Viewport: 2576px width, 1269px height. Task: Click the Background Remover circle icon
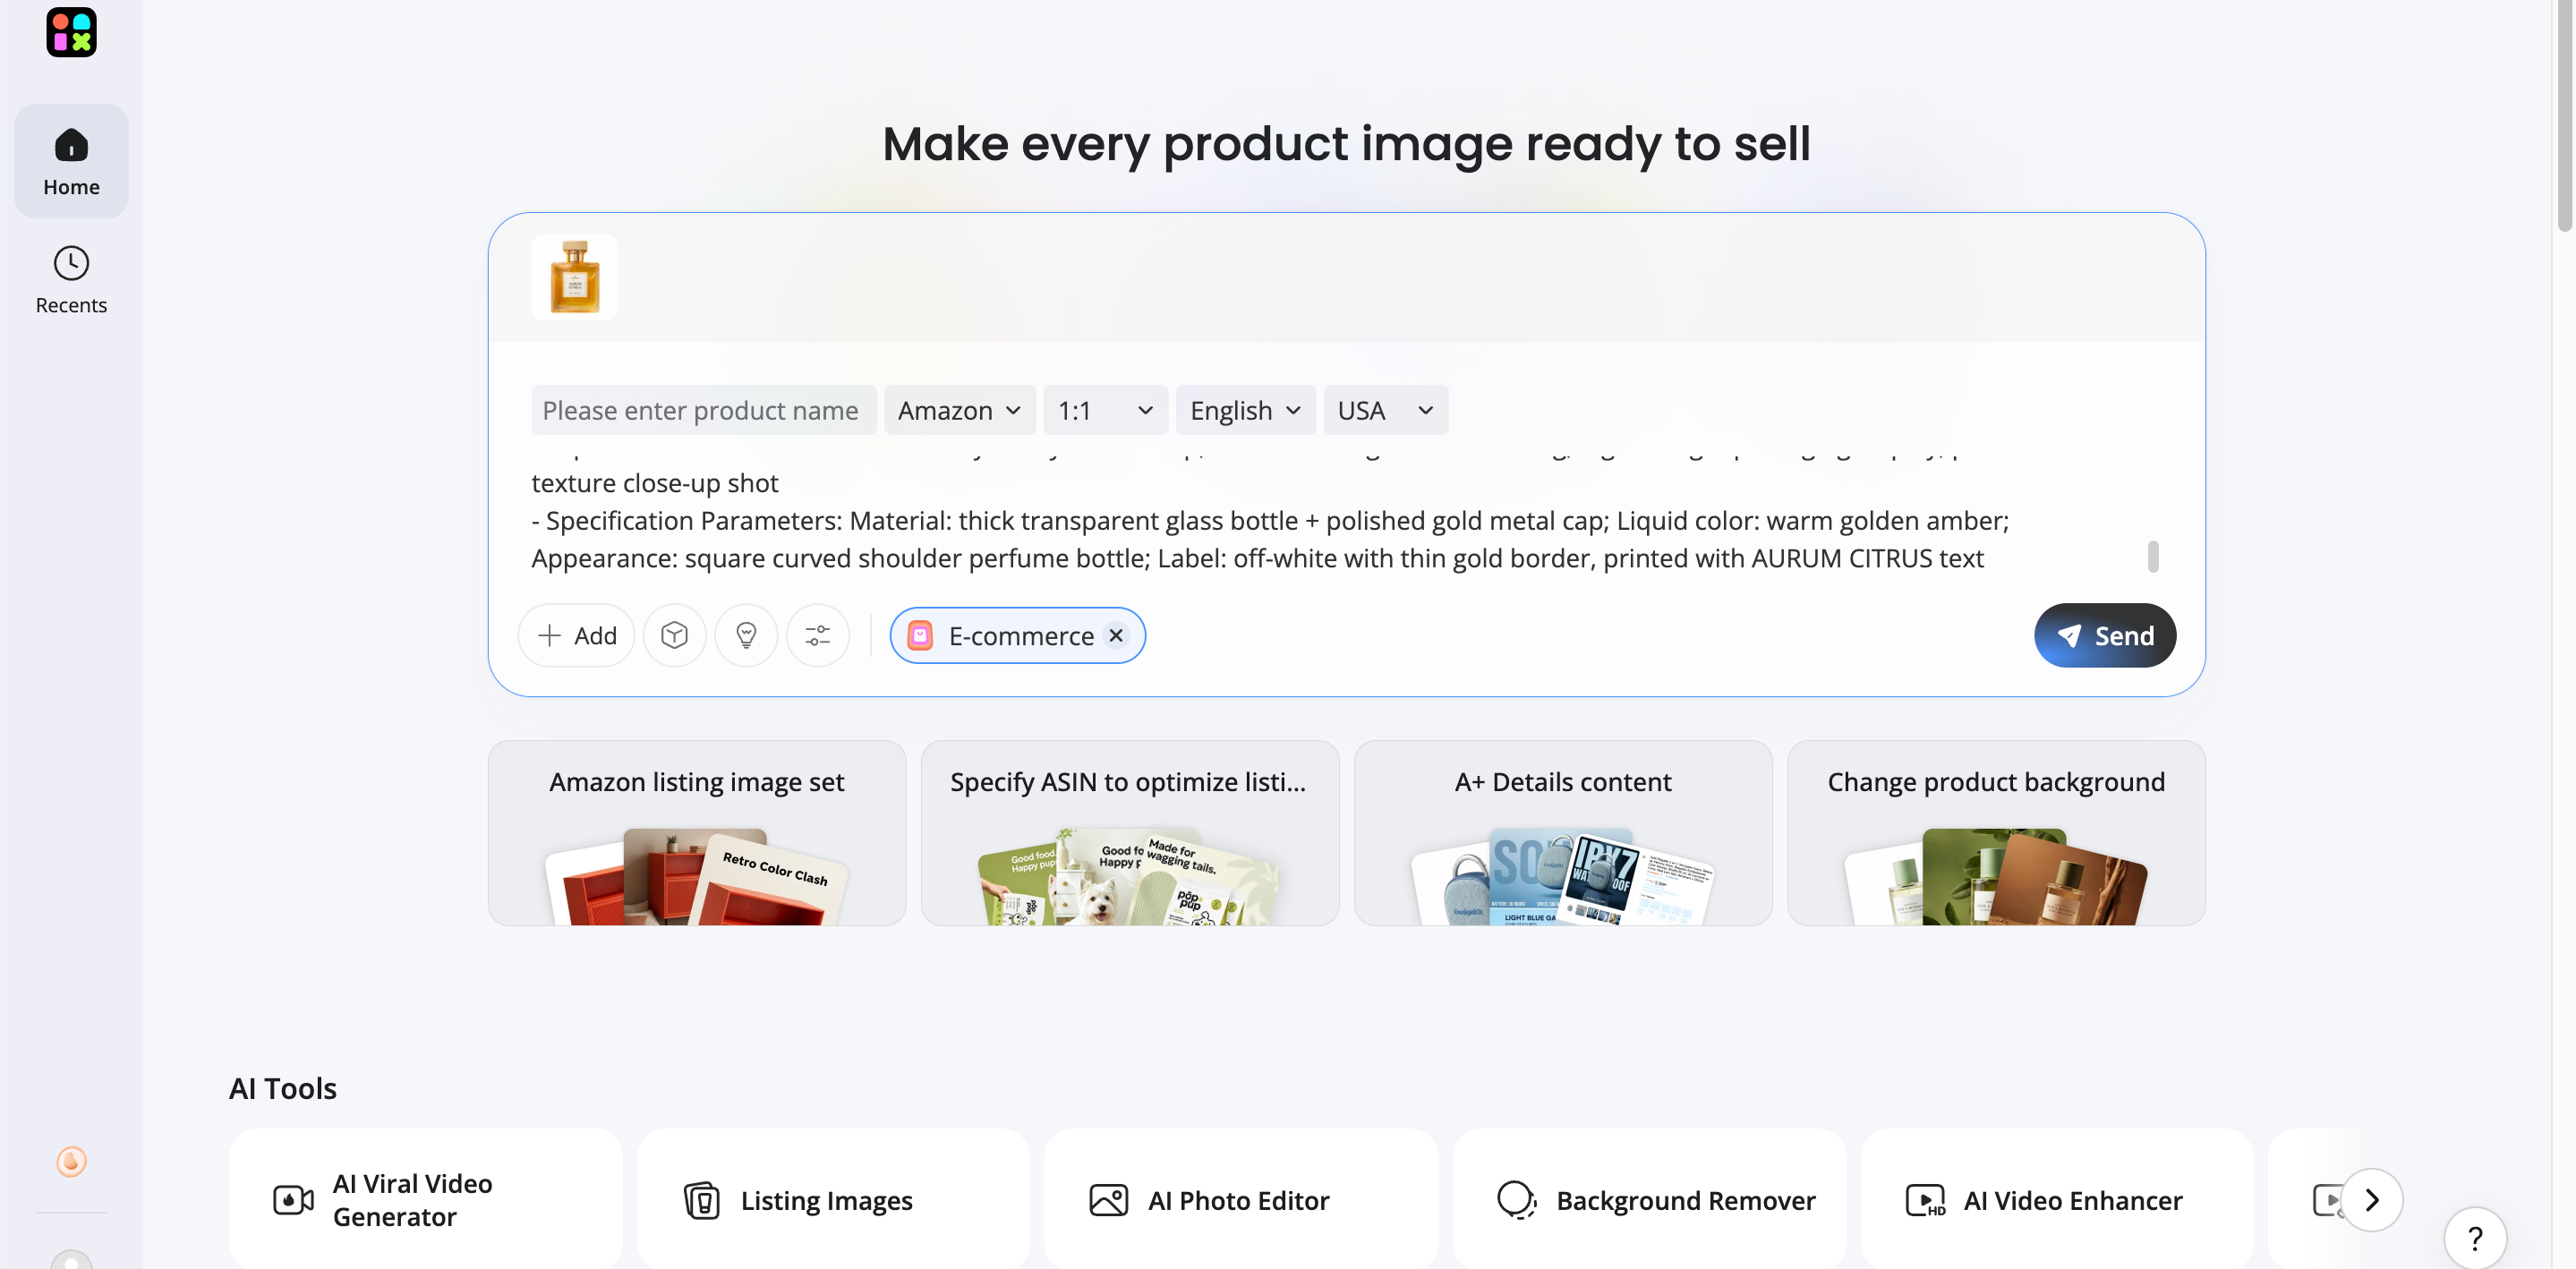(x=1516, y=1199)
